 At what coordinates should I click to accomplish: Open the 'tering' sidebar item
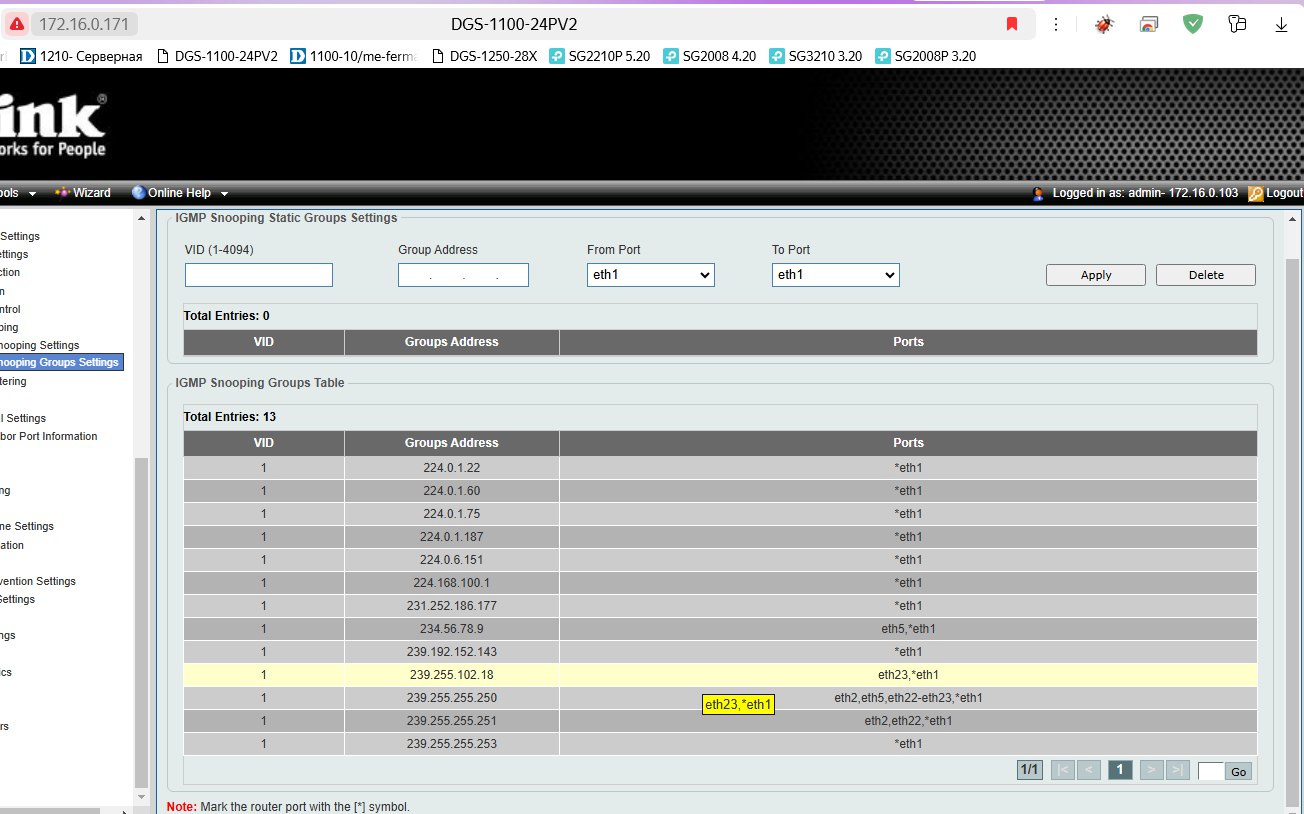point(14,381)
